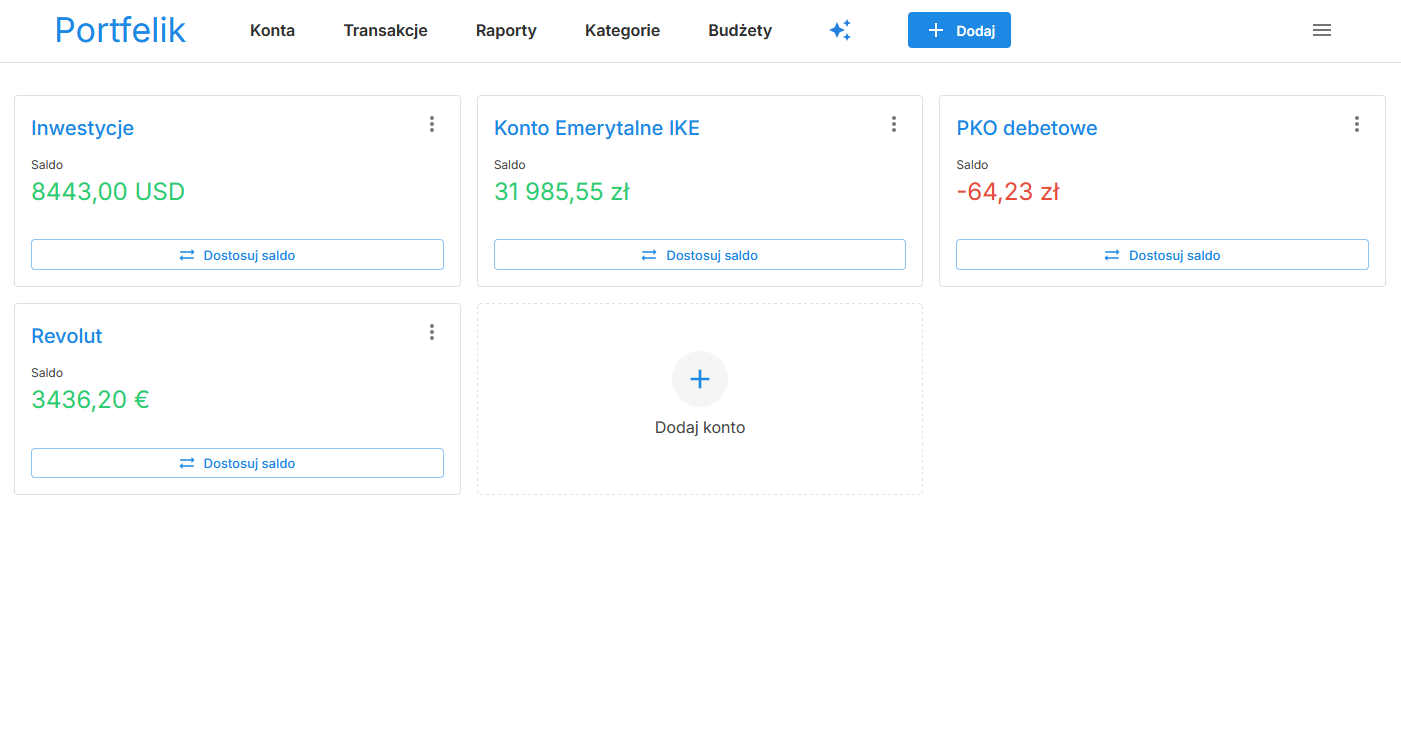Open Konto Emerytalne IKE three-dot menu
Screen dimensions: 1401x752
pyautogui.click(x=894, y=124)
